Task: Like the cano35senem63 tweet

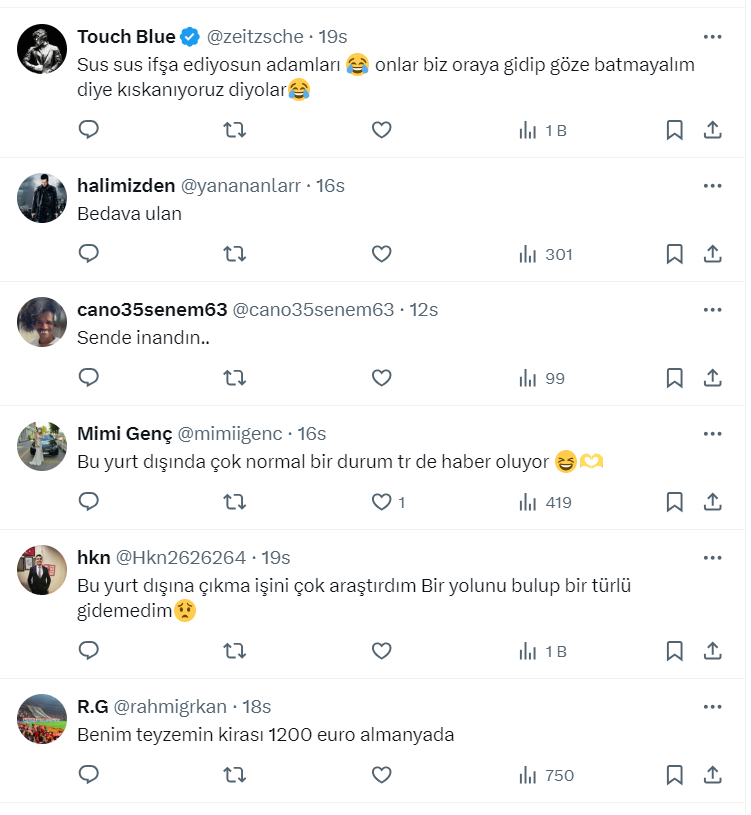Action: [x=381, y=378]
